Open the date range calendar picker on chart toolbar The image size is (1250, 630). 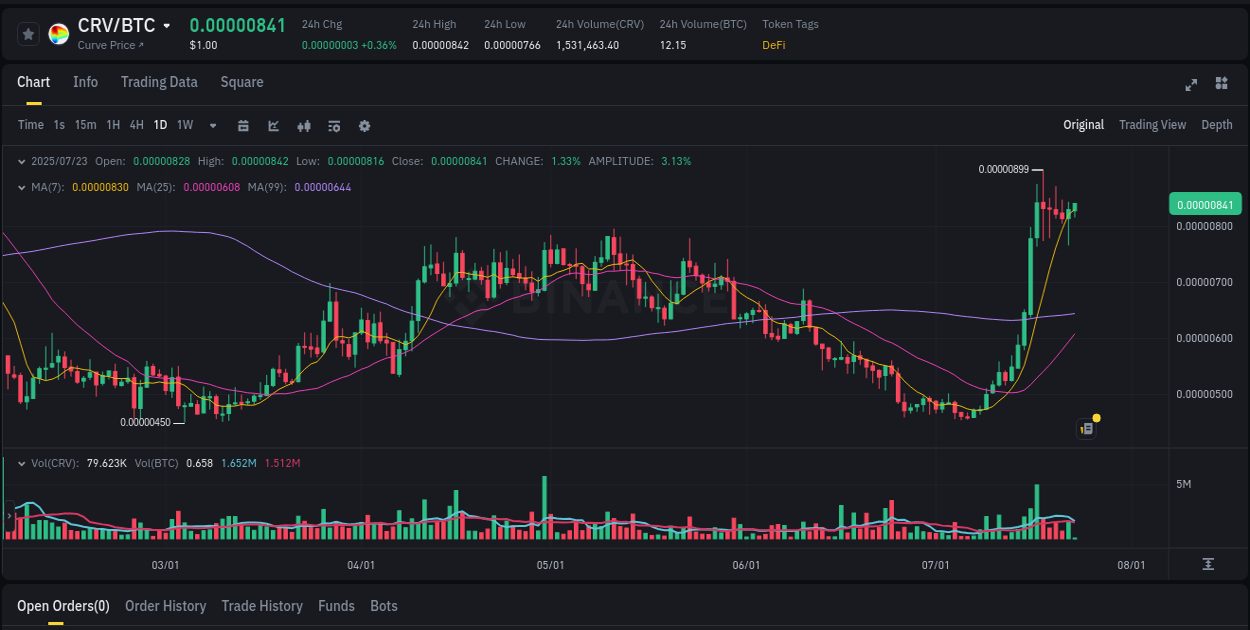[243, 126]
